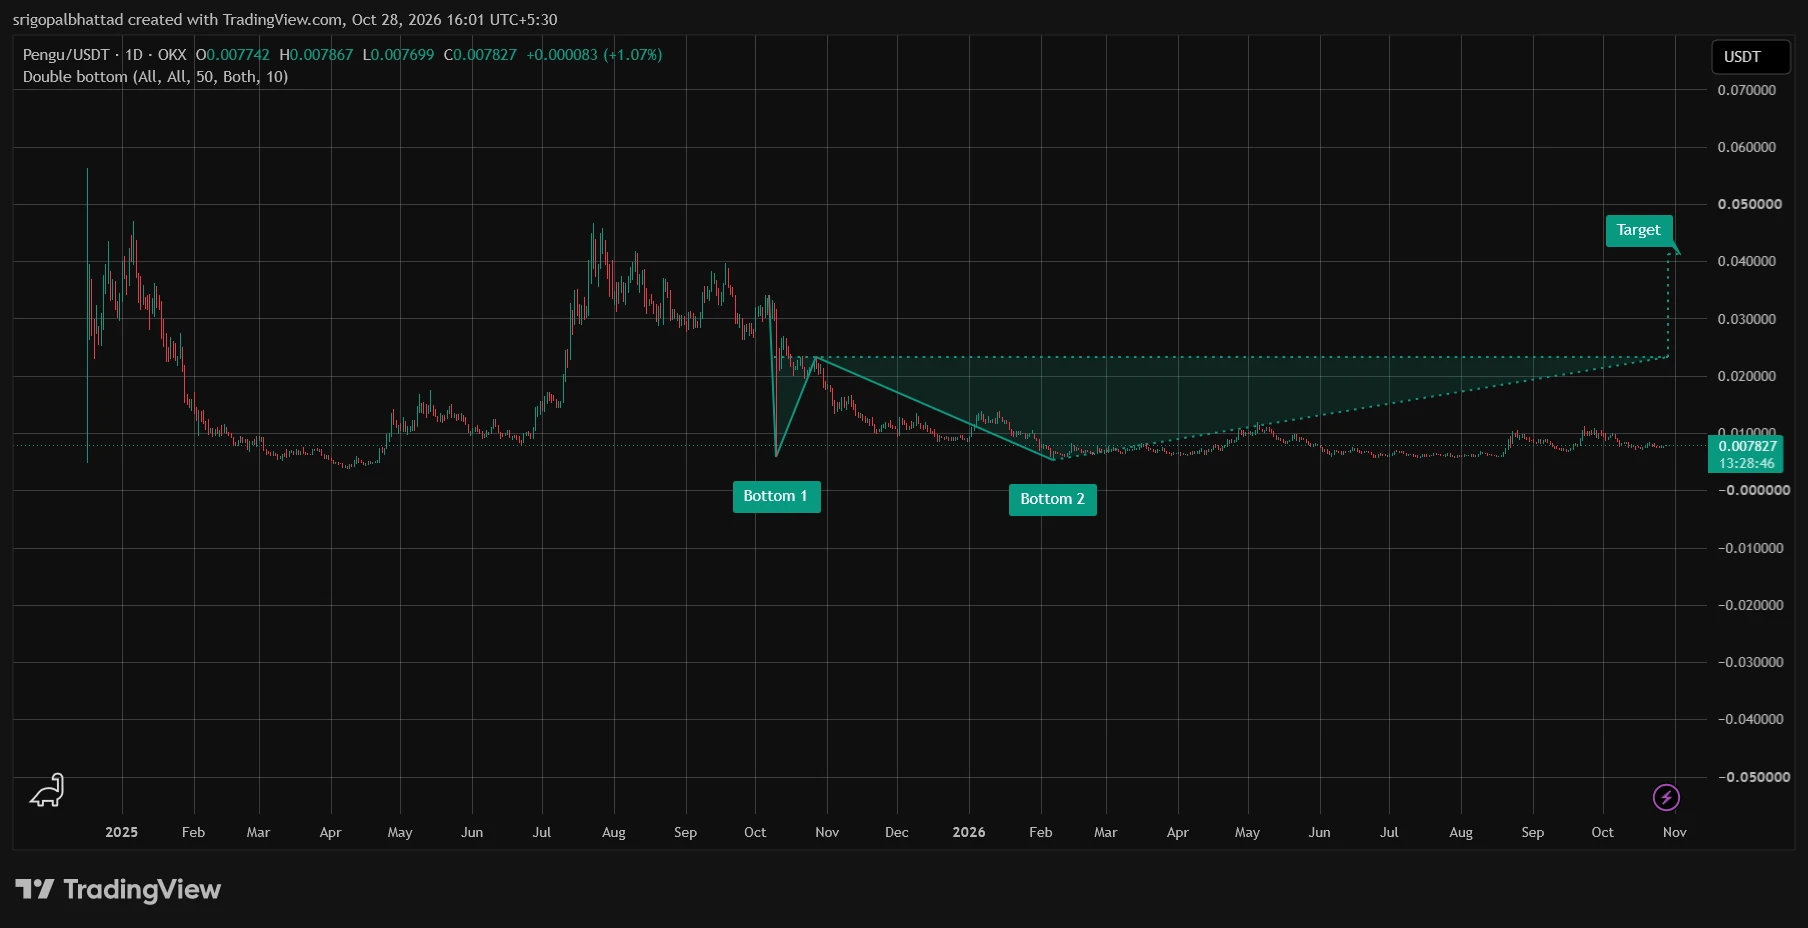Select the Bottom 2 pattern label

pos(1052,499)
